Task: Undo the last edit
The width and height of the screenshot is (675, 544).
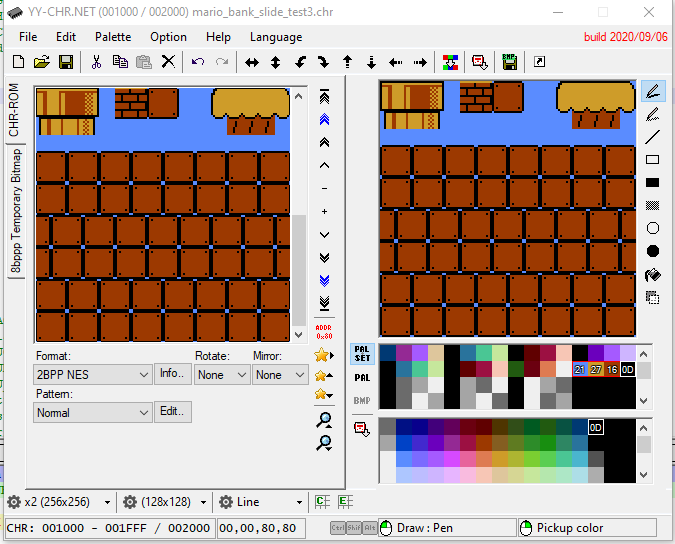Action: click(198, 62)
